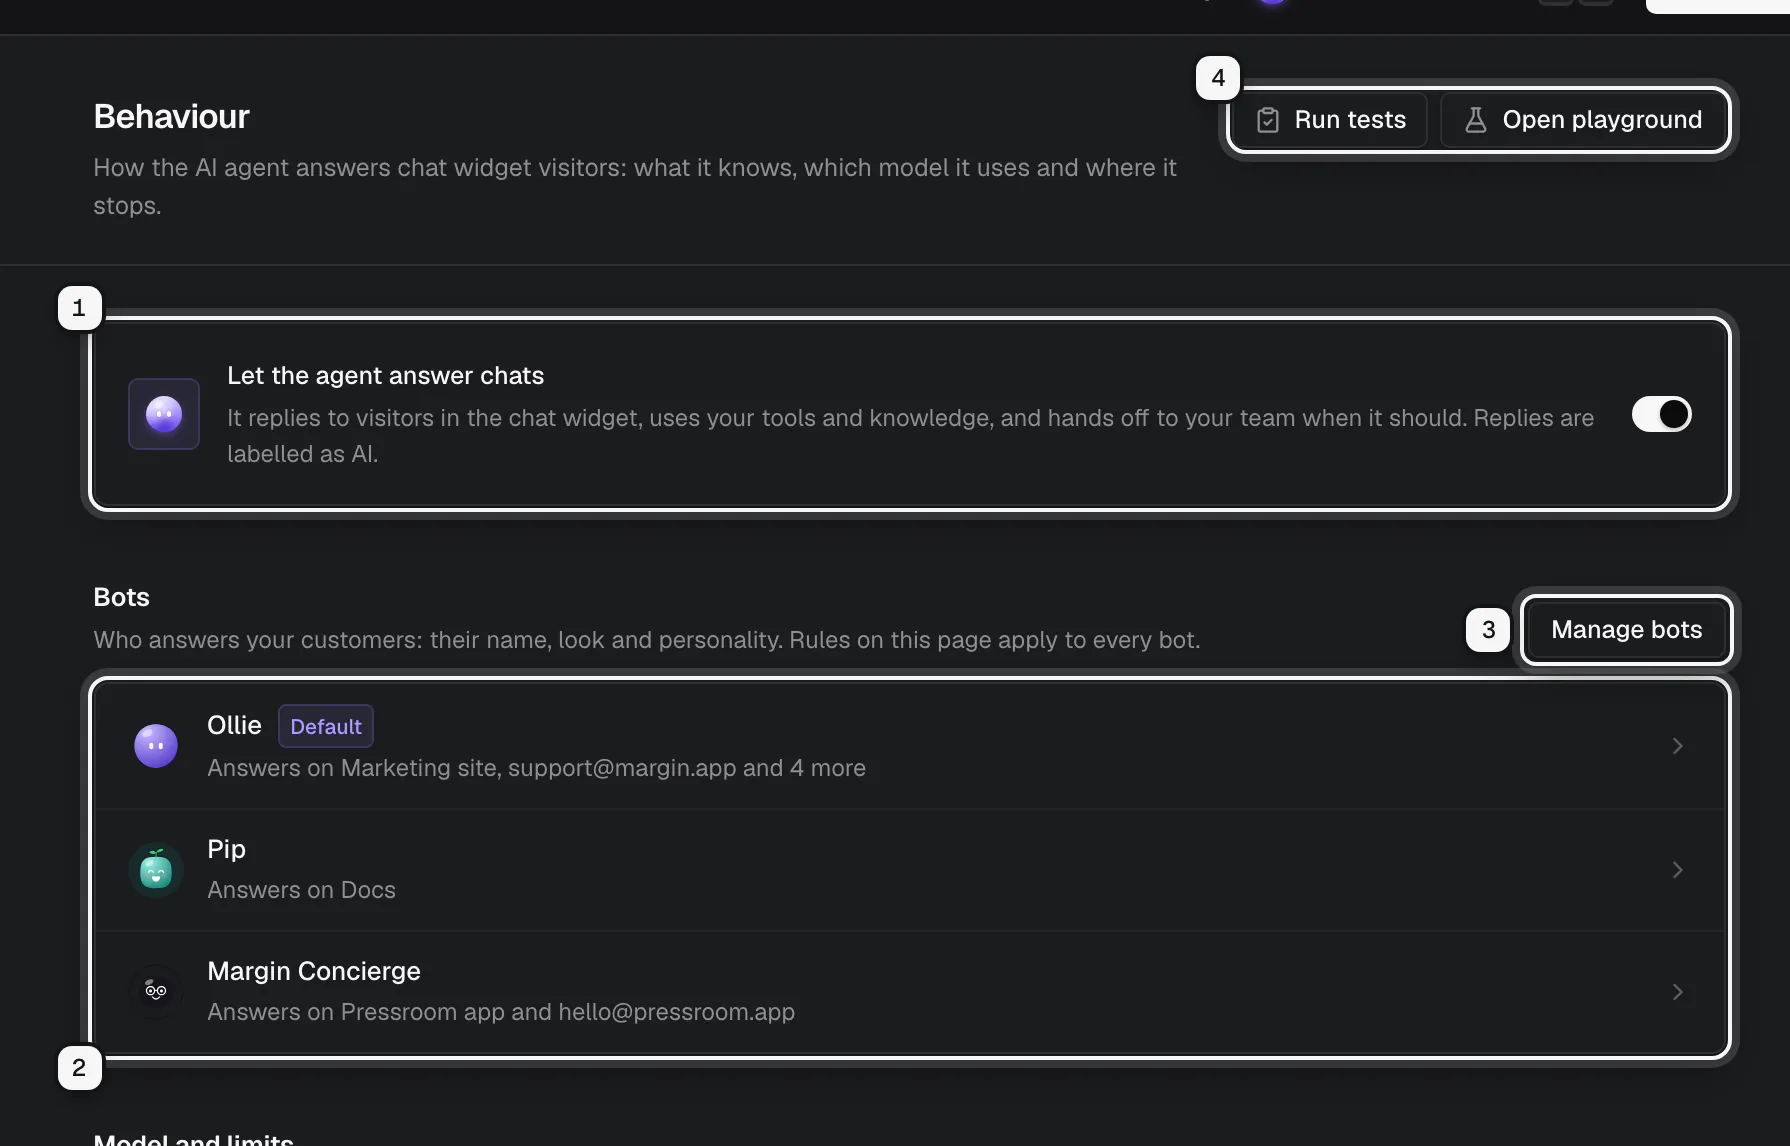This screenshot has height=1146, width=1790.
Task: Select the Margin Concierge bot name
Action: coord(314,971)
